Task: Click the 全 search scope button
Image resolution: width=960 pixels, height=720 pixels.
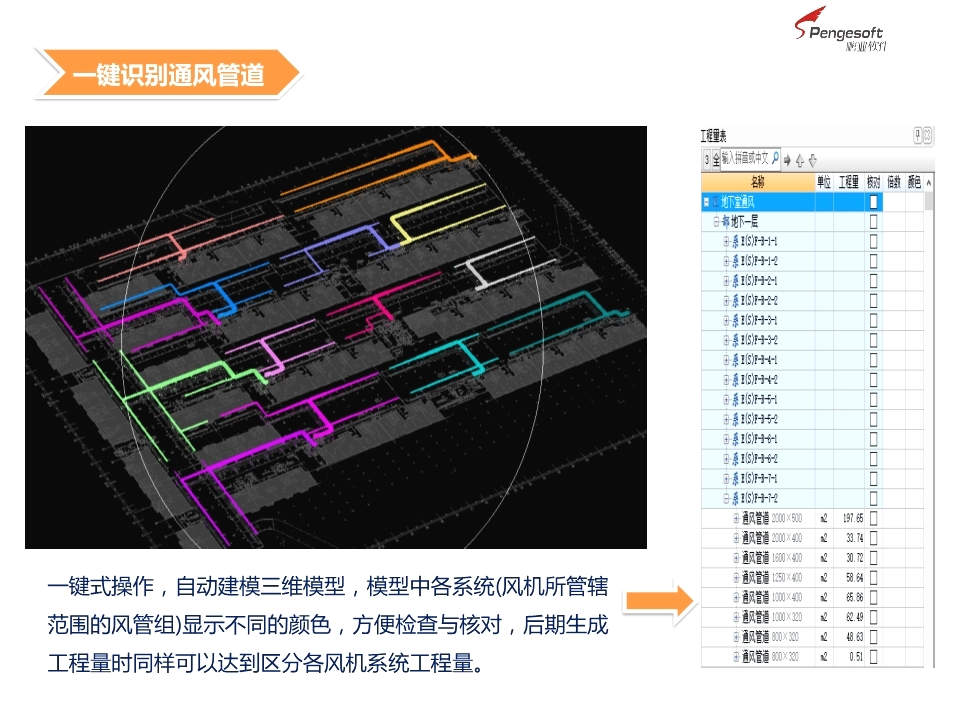Action: tap(716, 156)
